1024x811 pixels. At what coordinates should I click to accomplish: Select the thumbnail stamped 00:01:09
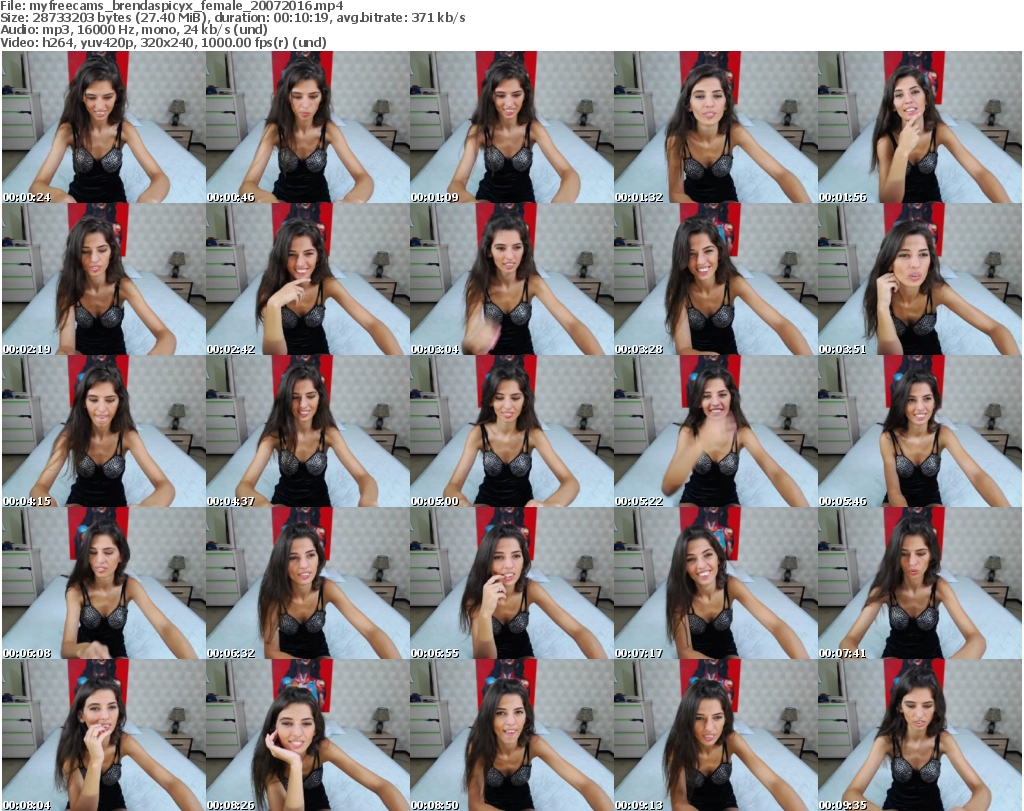coord(511,127)
